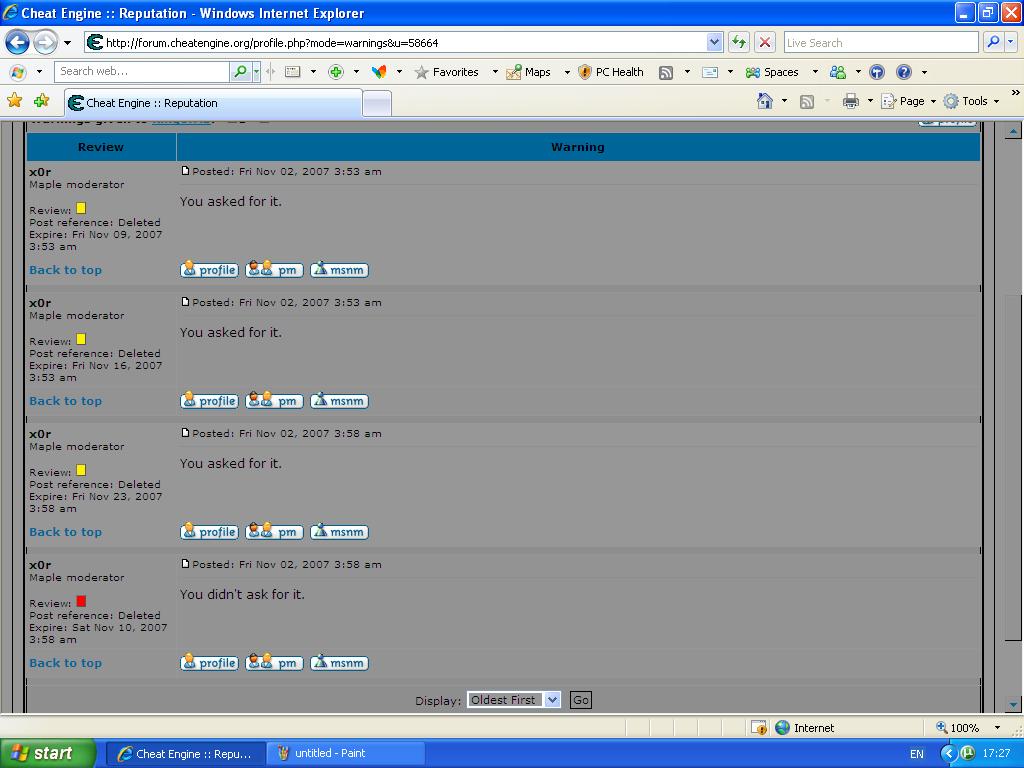
Task: Click Spaces in the Windows Live toolbar
Action: tap(772, 72)
